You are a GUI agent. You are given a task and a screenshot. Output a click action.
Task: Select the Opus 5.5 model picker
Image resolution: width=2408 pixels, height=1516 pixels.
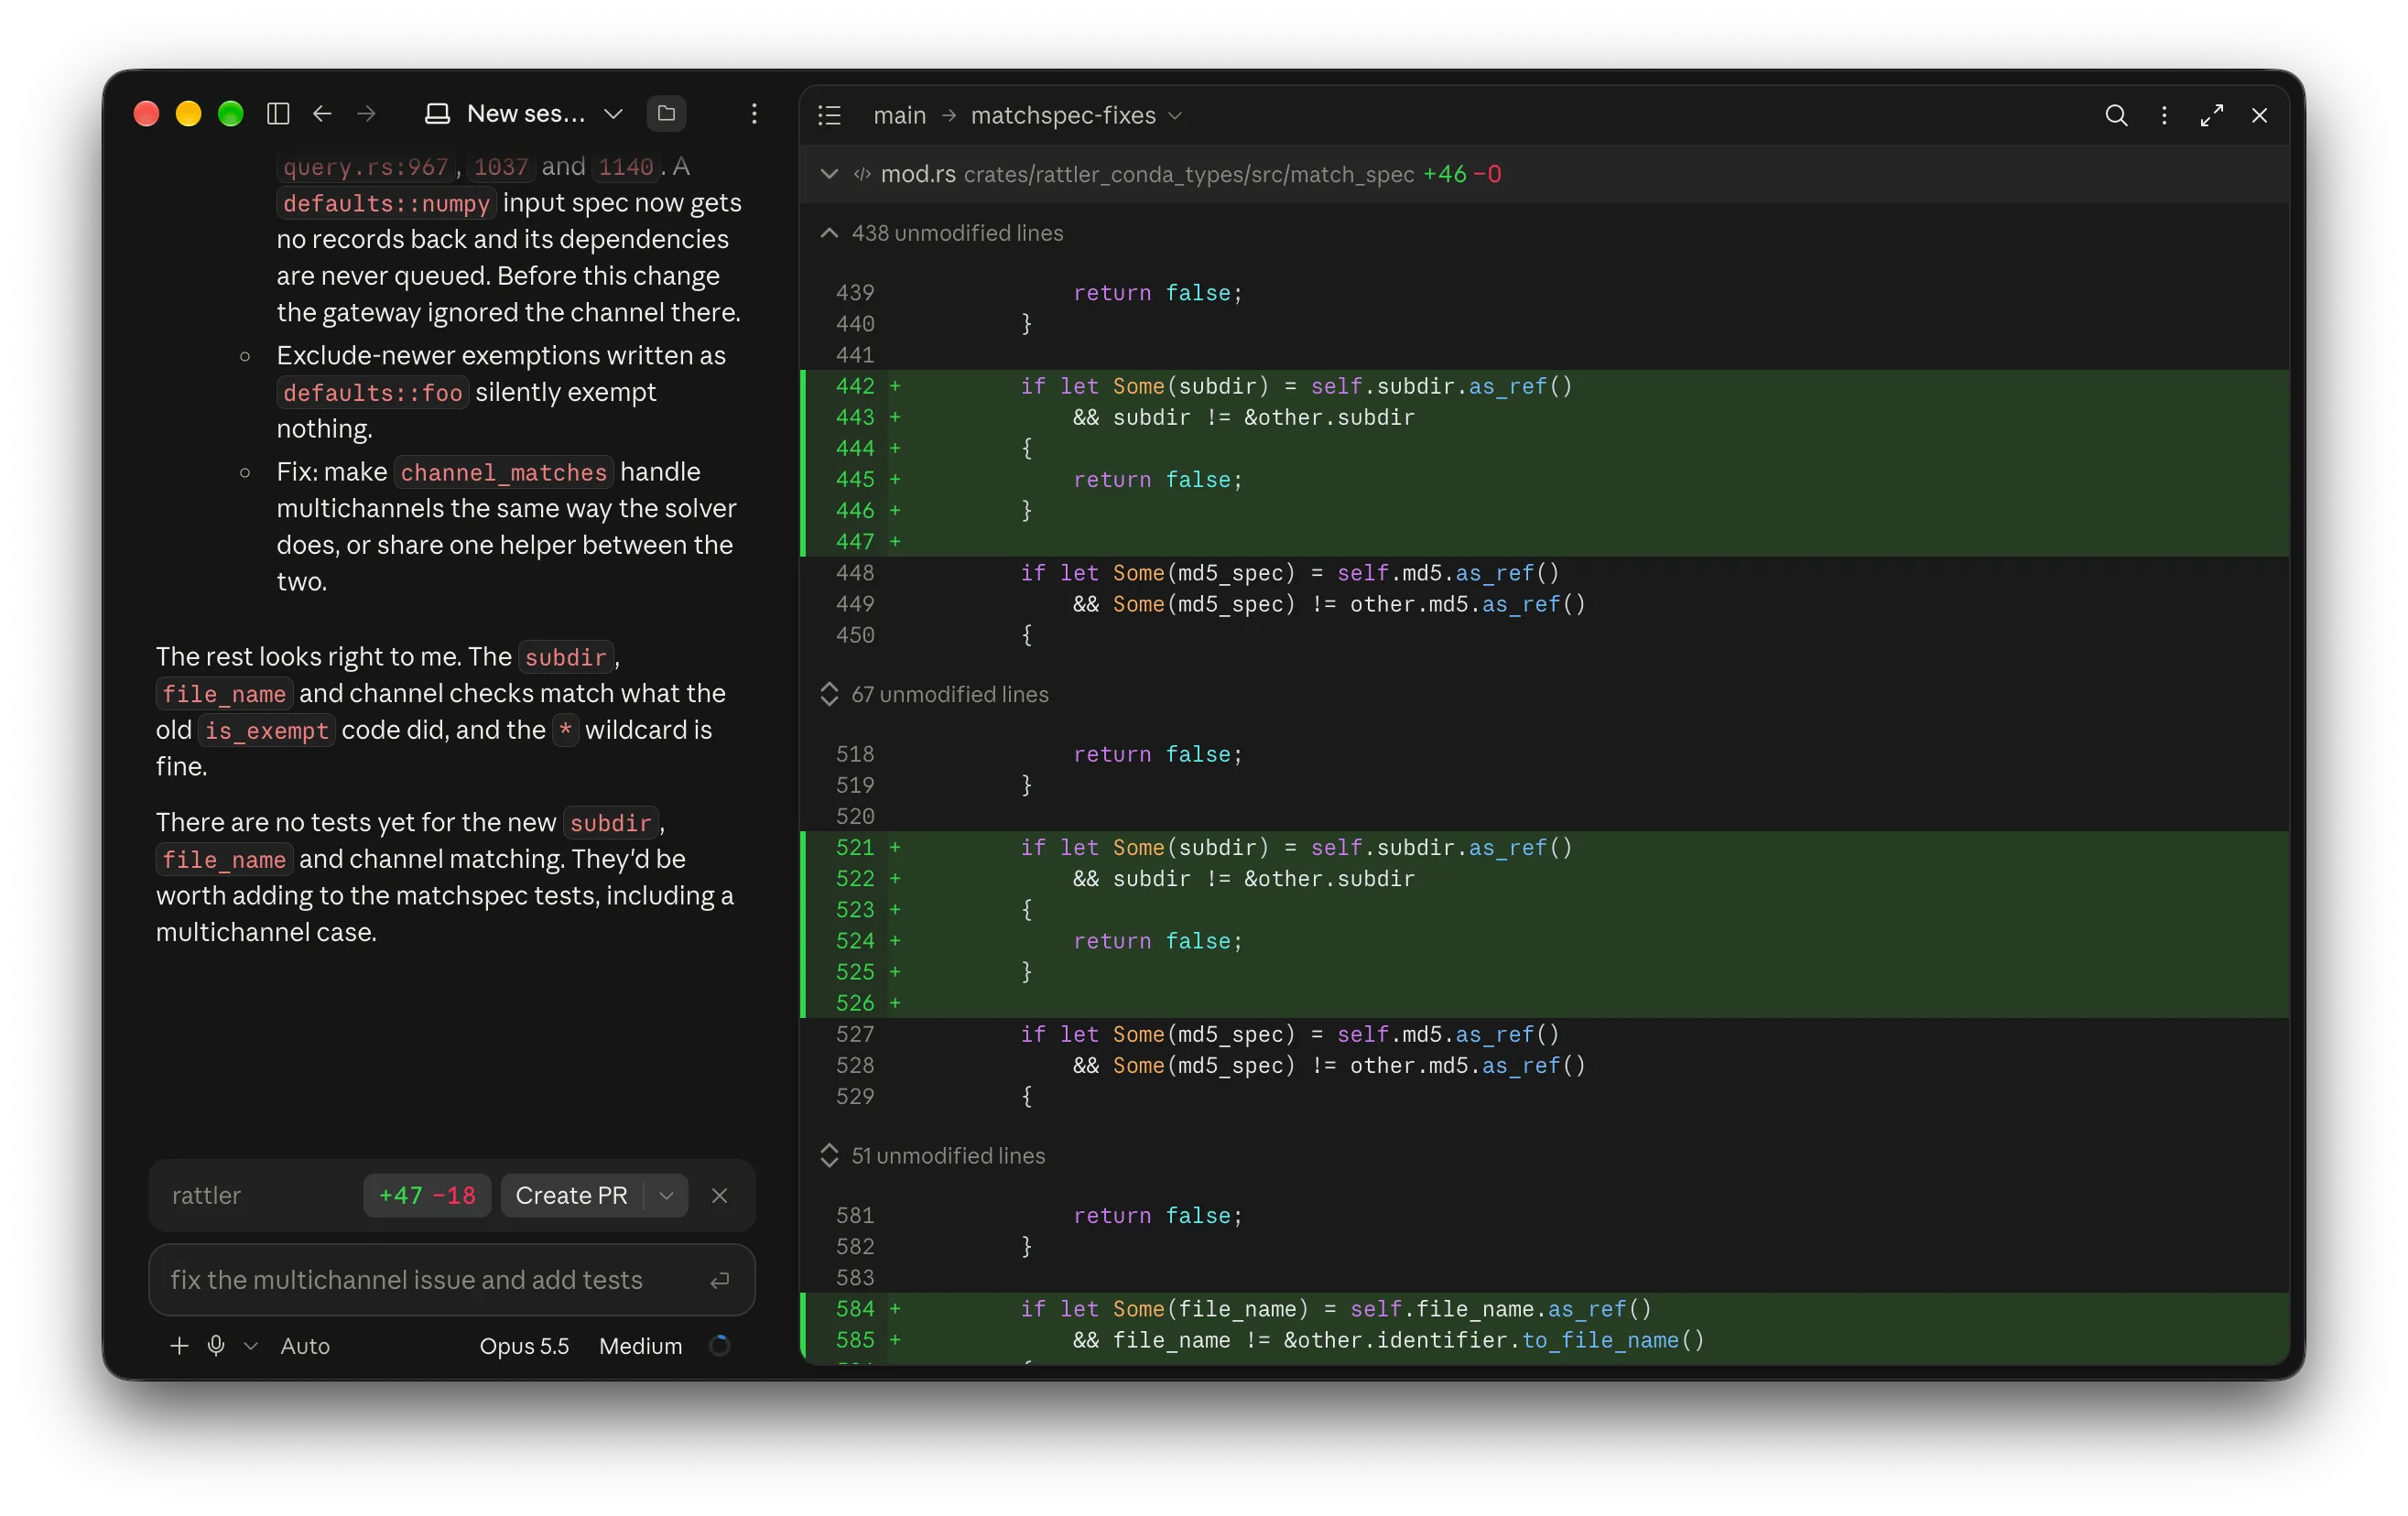(x=524, y=1345)
